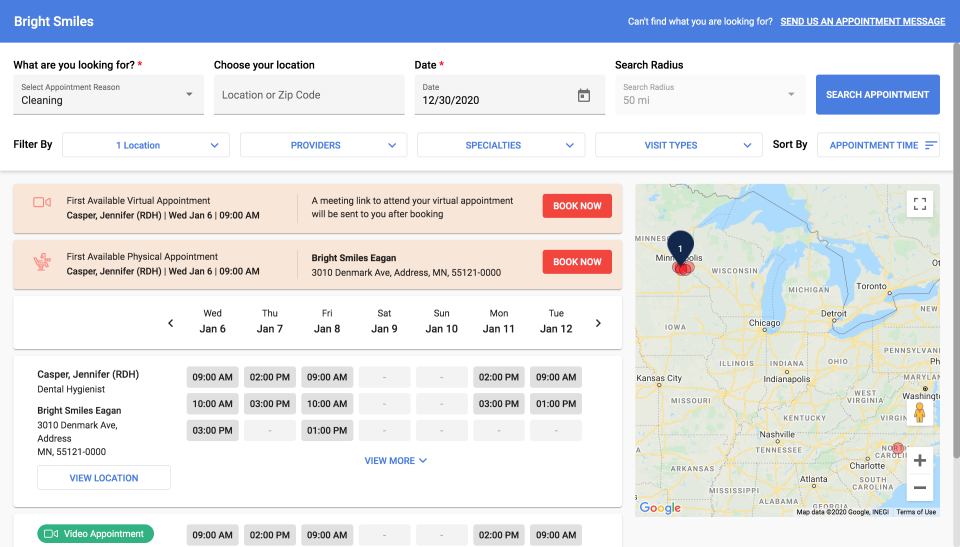
Task: Click the Wed Jan 6 date header
Action: [x=212, y=321]
